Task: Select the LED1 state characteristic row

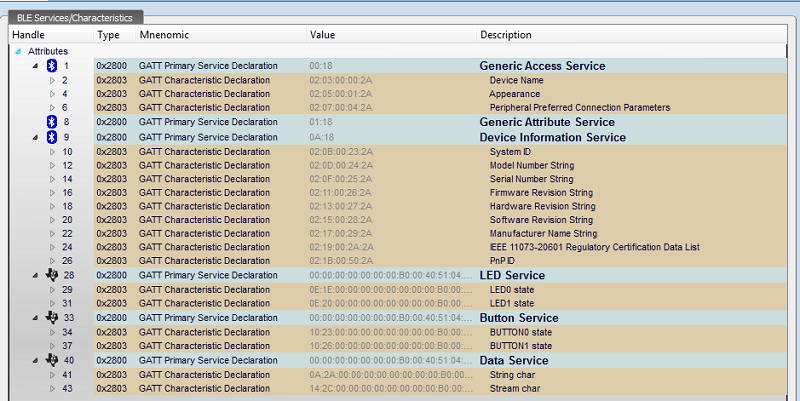Action: (514, 303)
